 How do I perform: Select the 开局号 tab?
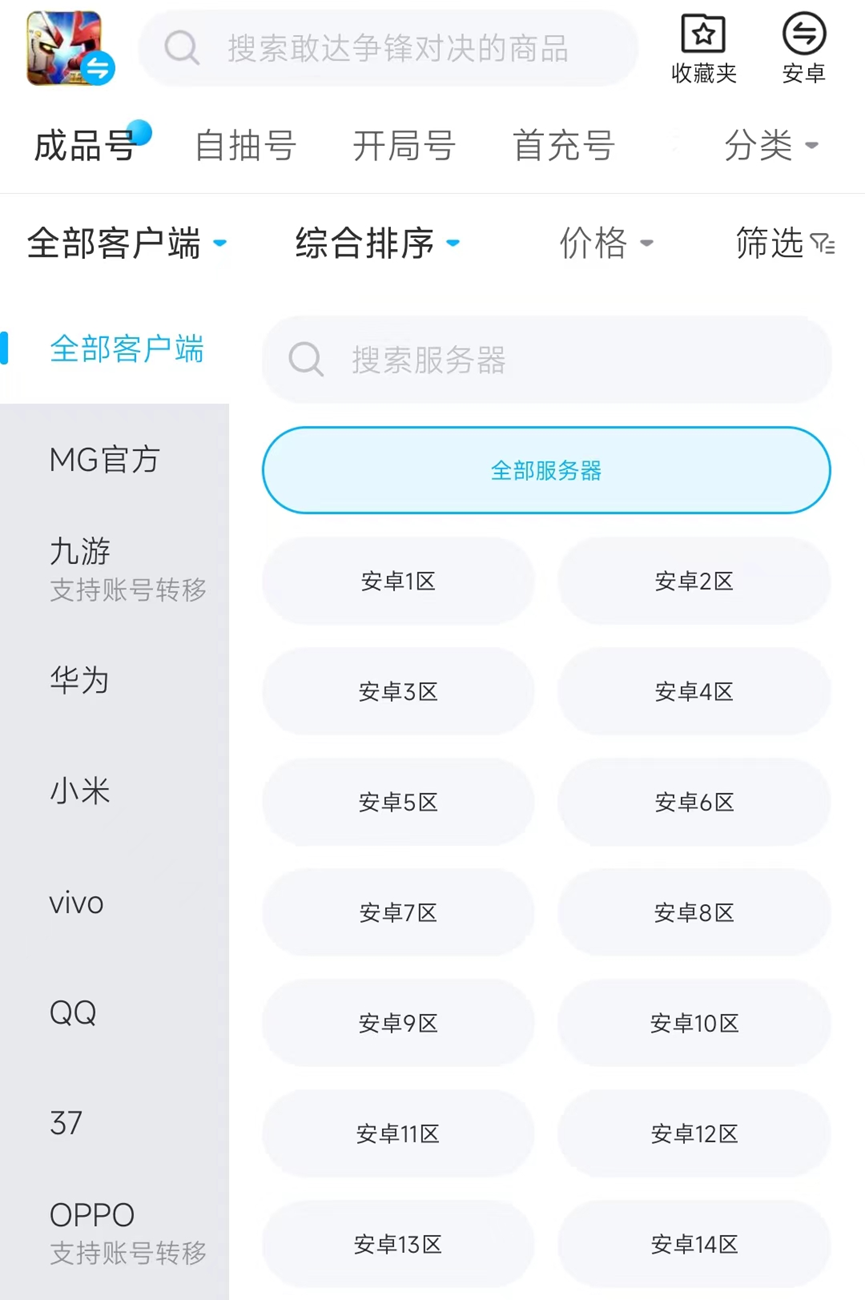pos(404,146)
